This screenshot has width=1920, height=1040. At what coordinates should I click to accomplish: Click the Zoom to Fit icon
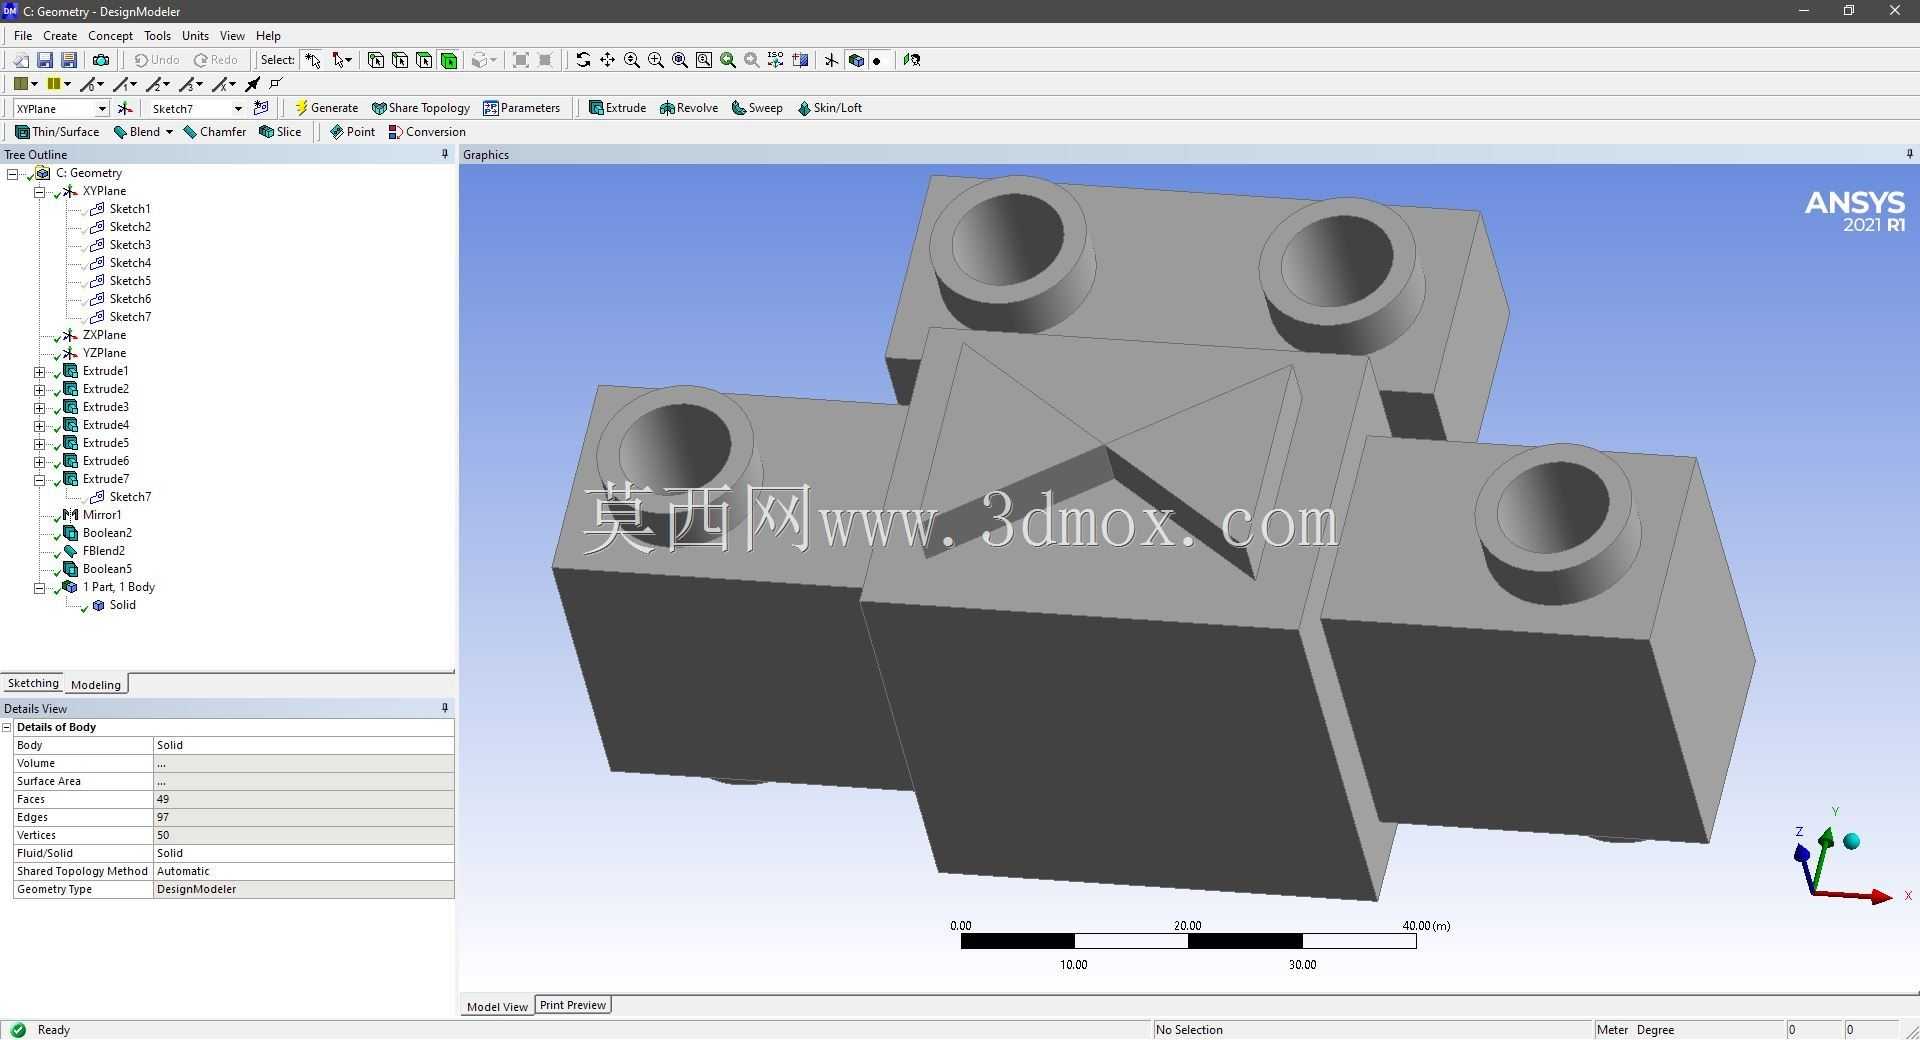pos(680,60)
